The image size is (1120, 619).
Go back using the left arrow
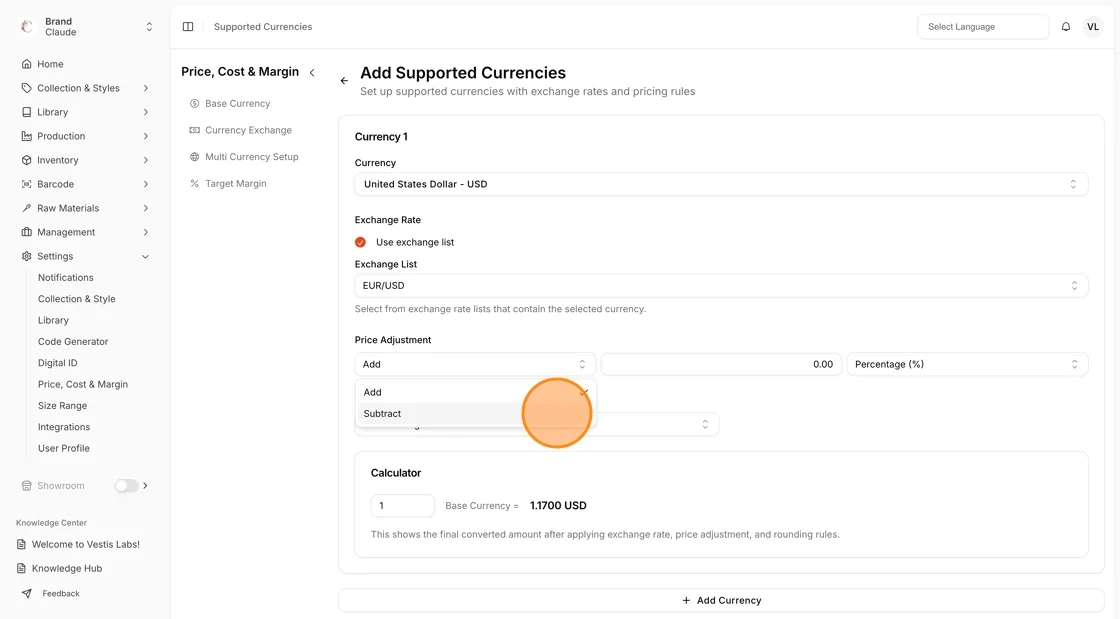coord(344,81)
